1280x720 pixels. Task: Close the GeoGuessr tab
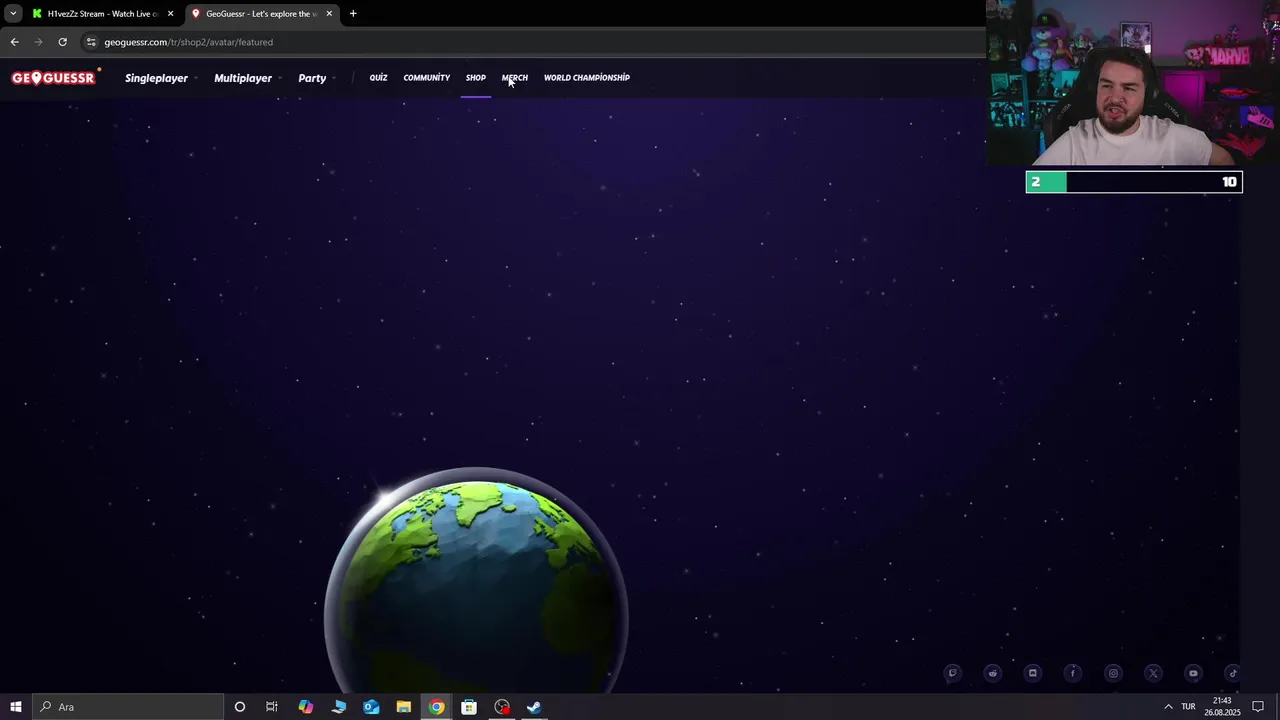point(329,14)
